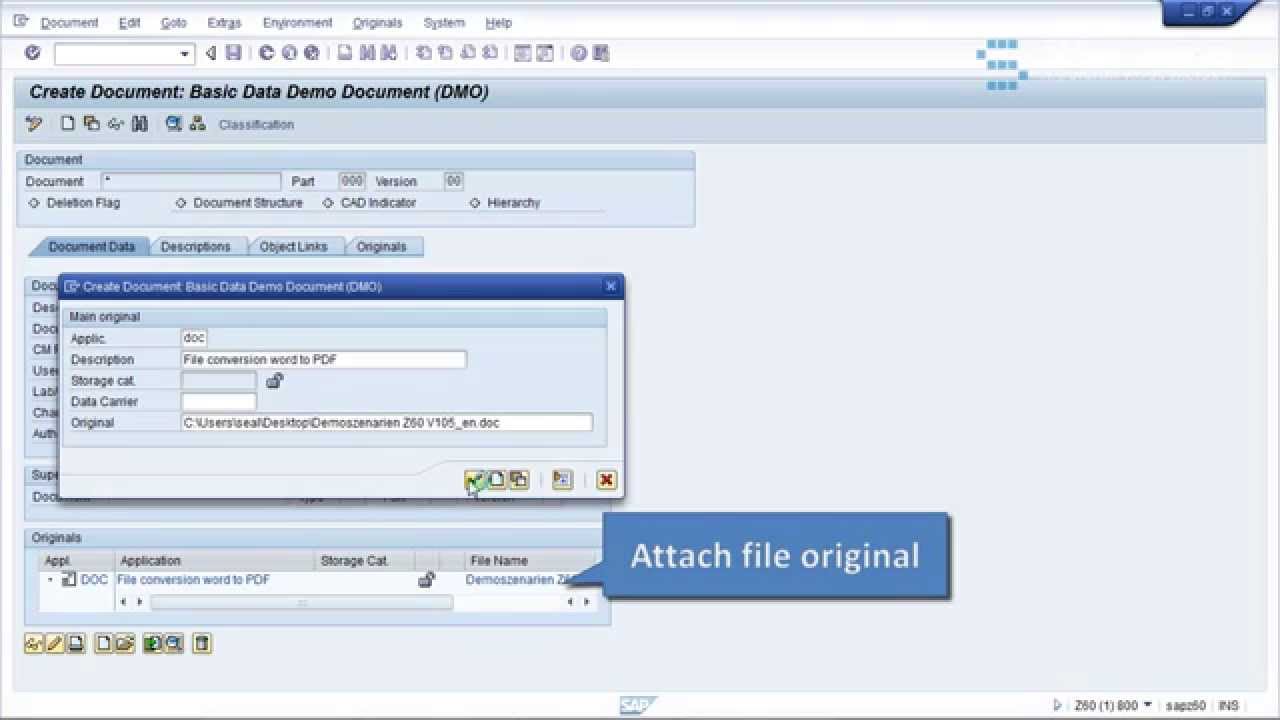Open the Extras menu
This screenshot has height=720, width=1280.
(225, 22)
